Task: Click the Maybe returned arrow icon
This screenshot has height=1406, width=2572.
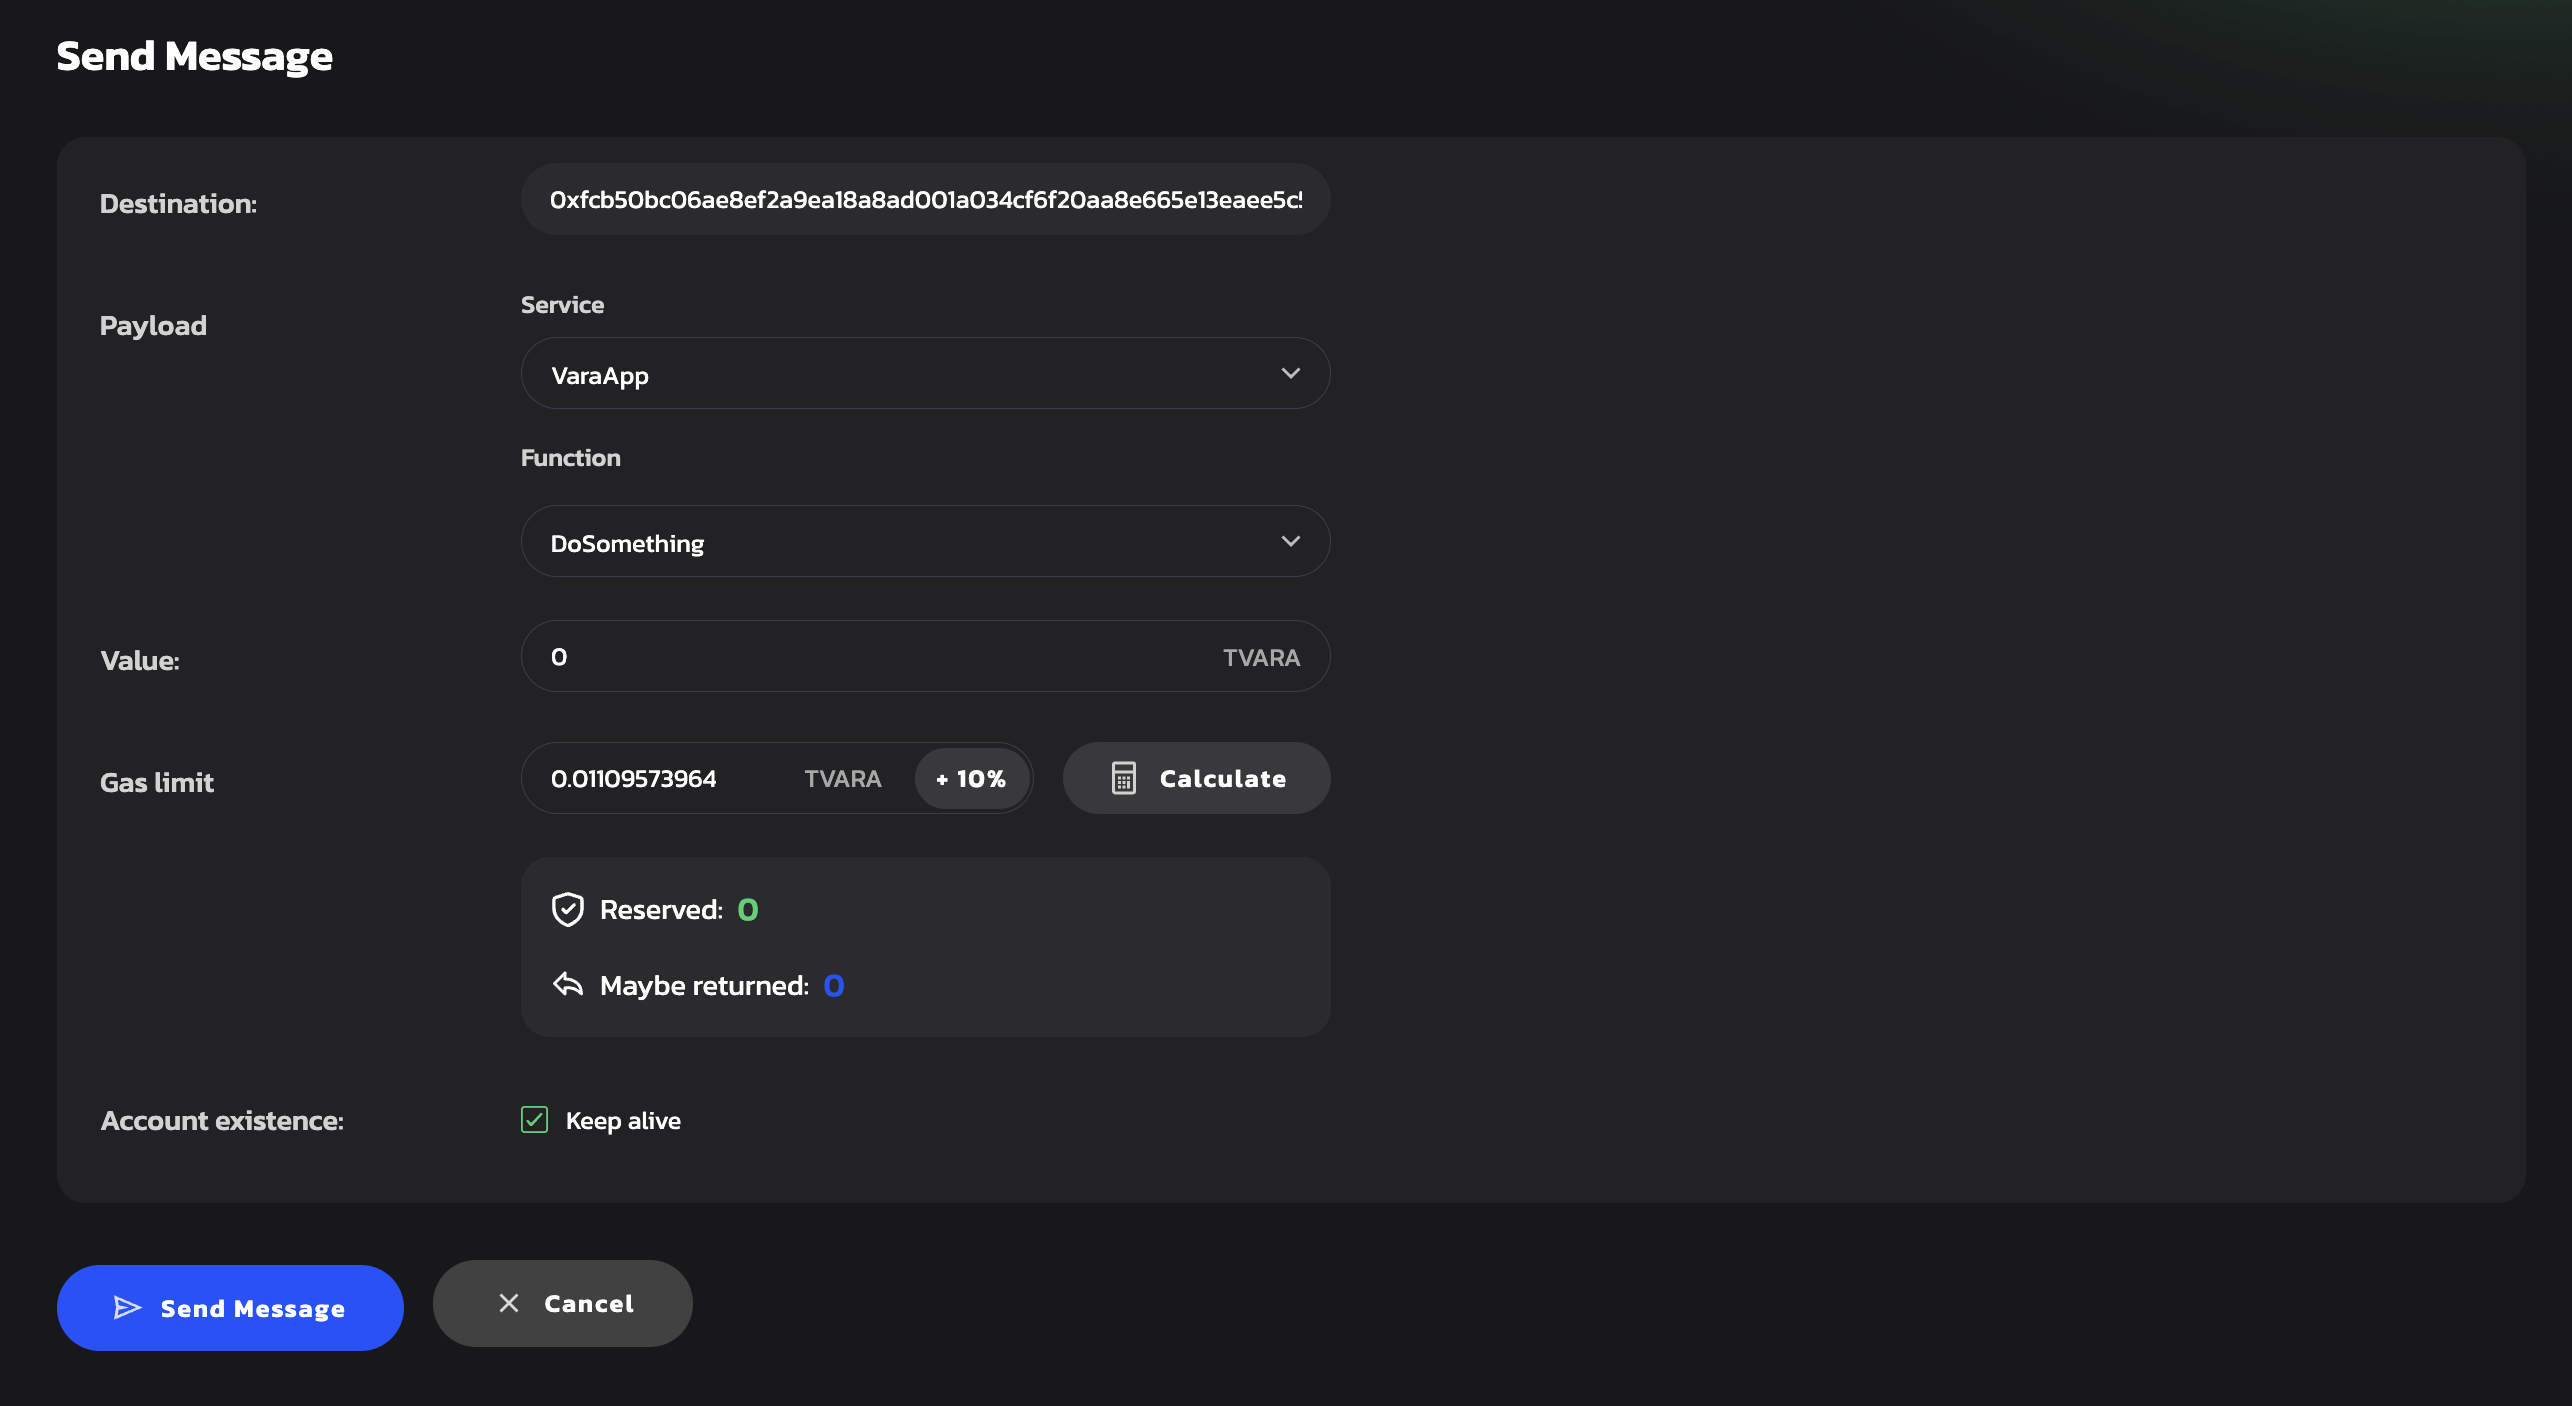Action: [567, 985]
